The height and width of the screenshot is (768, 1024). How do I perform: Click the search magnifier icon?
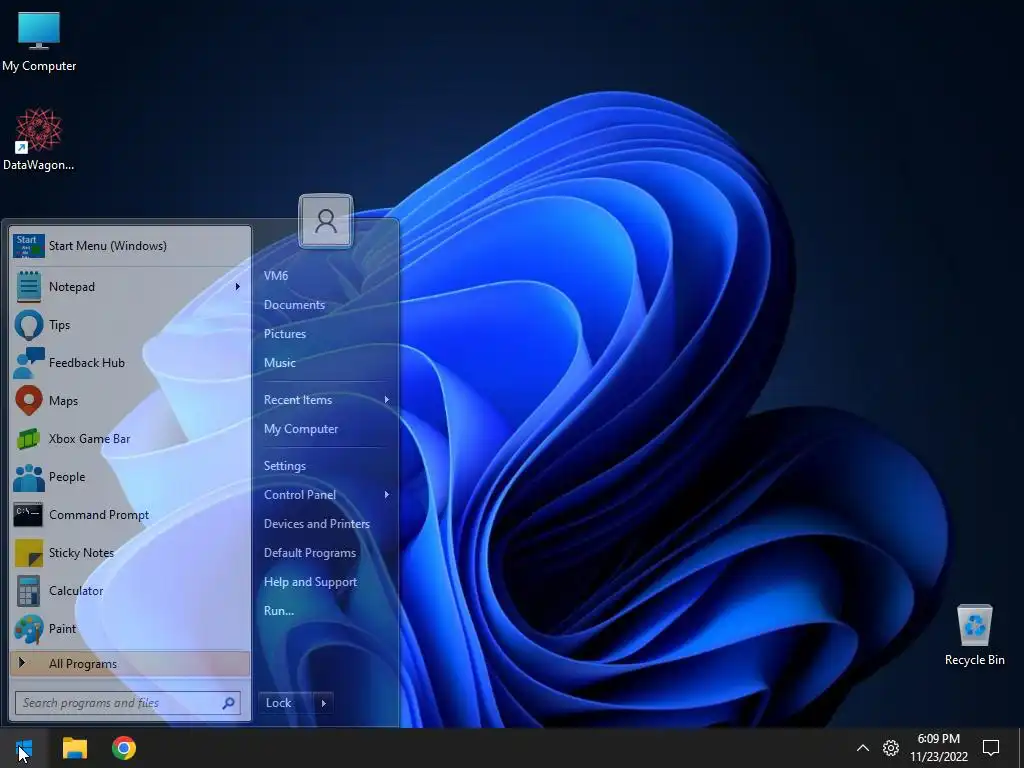pyautogui.click(x=229, y=703)
